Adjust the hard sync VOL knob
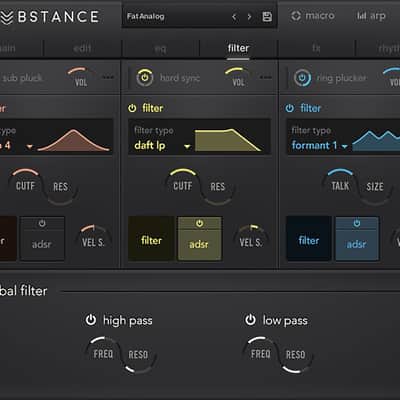 pos(238,78)
